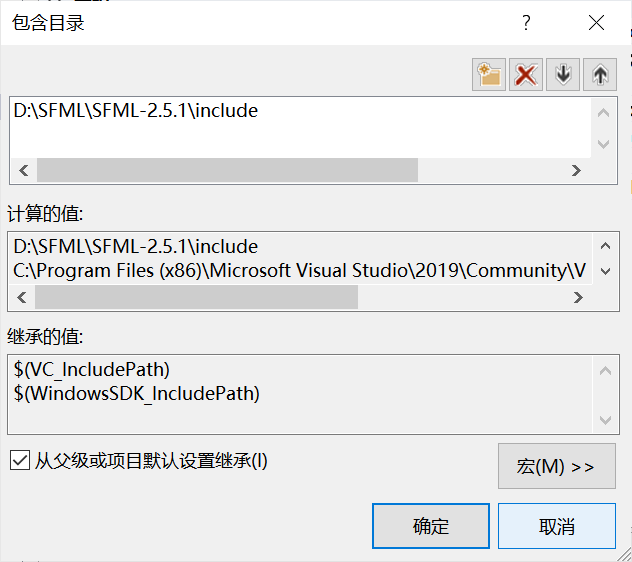Click left arrow of edit list horizontal scrollbar
This screenshot has height=562, width=632.
[23, 171]
